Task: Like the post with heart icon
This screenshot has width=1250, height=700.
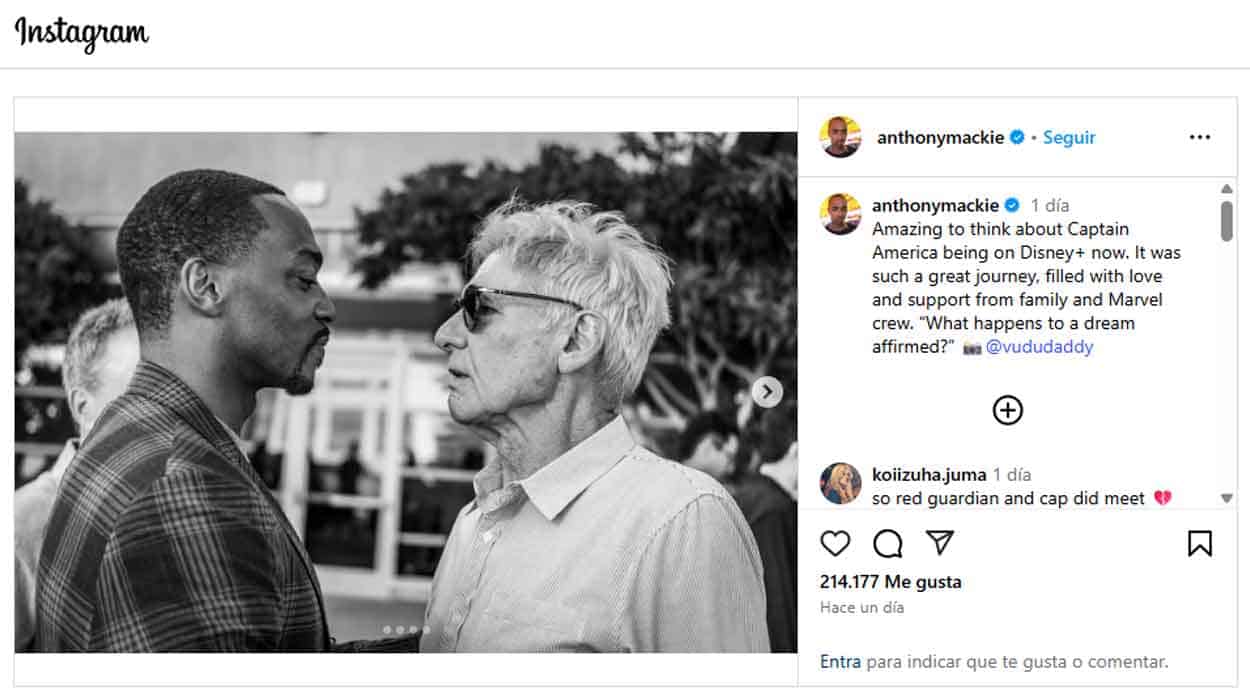Action: (x=835, y=543)
